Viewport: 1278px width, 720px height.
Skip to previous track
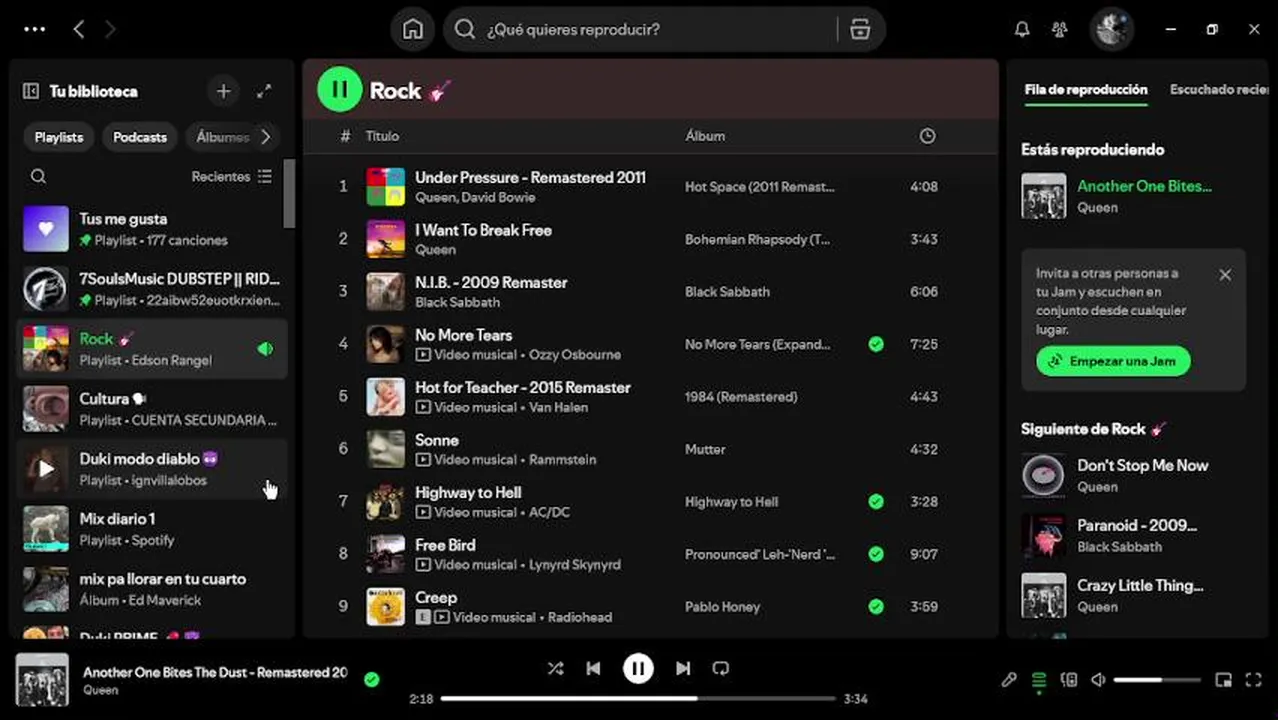pos(593,668)
